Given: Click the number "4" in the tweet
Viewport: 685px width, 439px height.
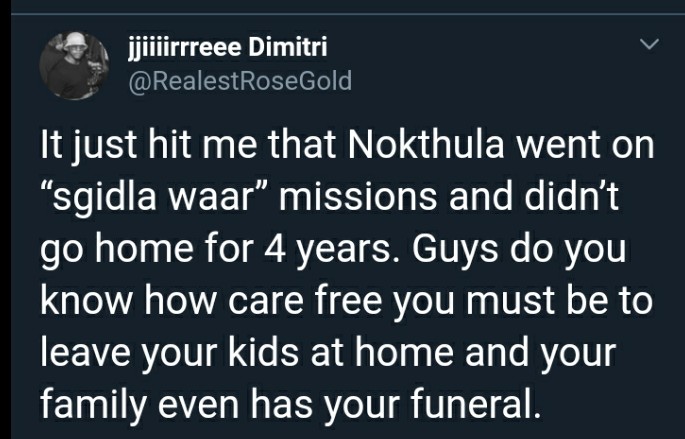Looking at the screenshot, I should click(275, 249).
